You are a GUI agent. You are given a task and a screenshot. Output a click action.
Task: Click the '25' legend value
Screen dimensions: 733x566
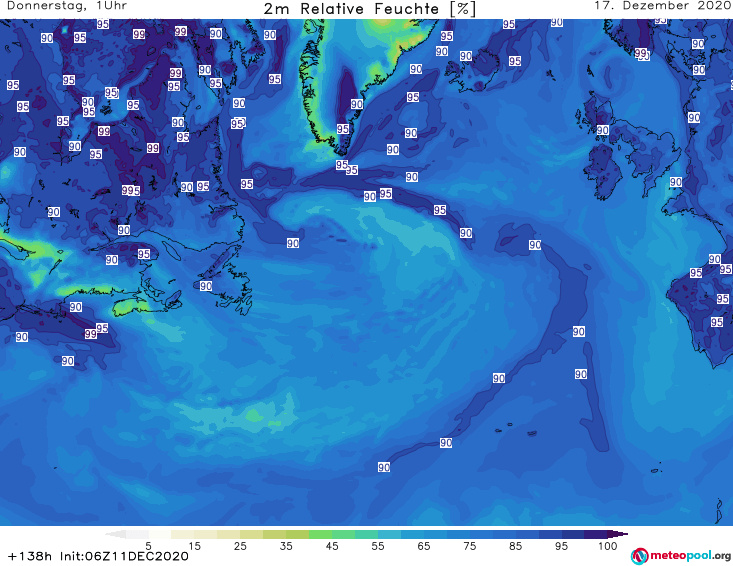click(240, 546)
